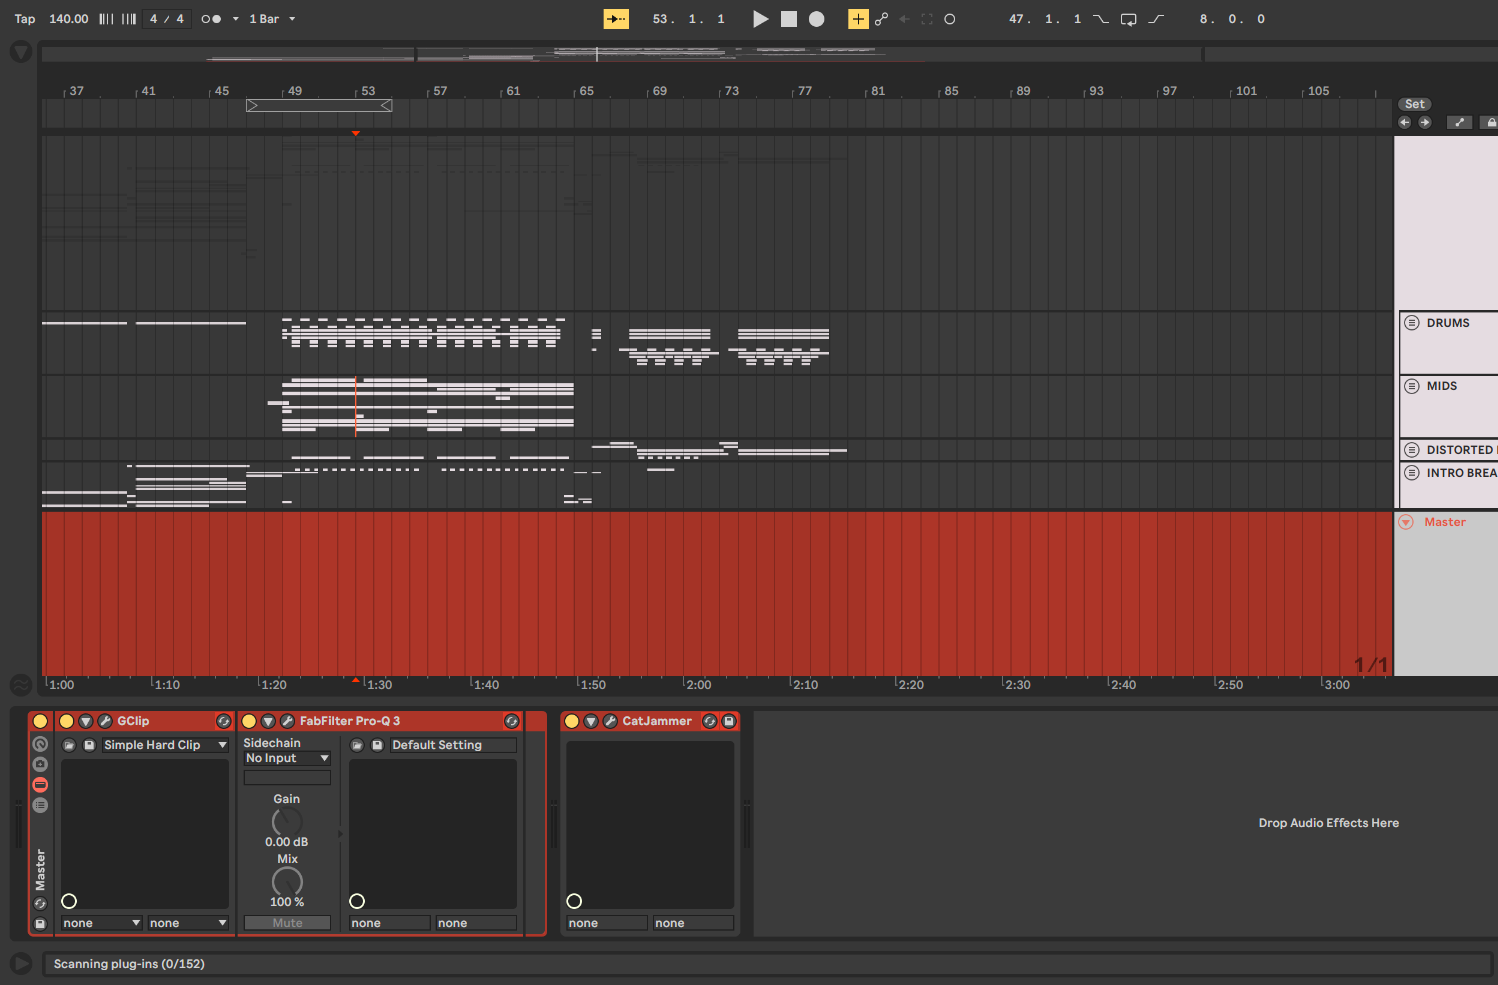Open GClip plug-in window via wrench icon
This screenshot has height=985, width=1498.
105,721
